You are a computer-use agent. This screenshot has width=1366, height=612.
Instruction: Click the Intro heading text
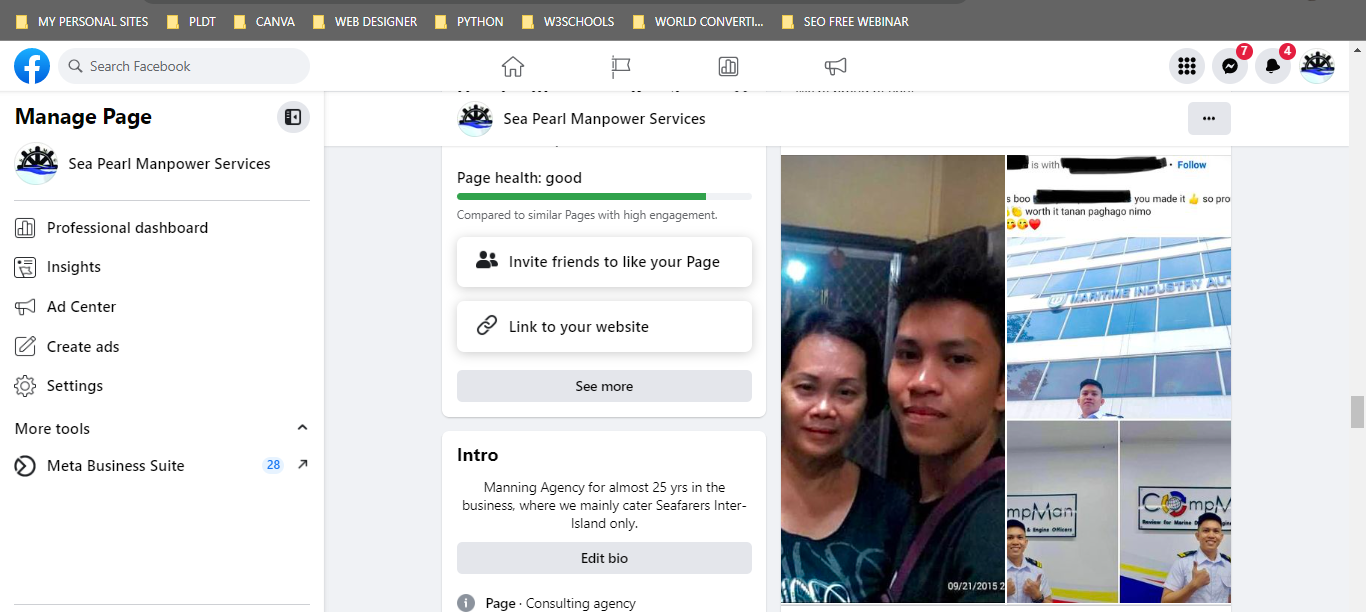click(x=478, y=455)
